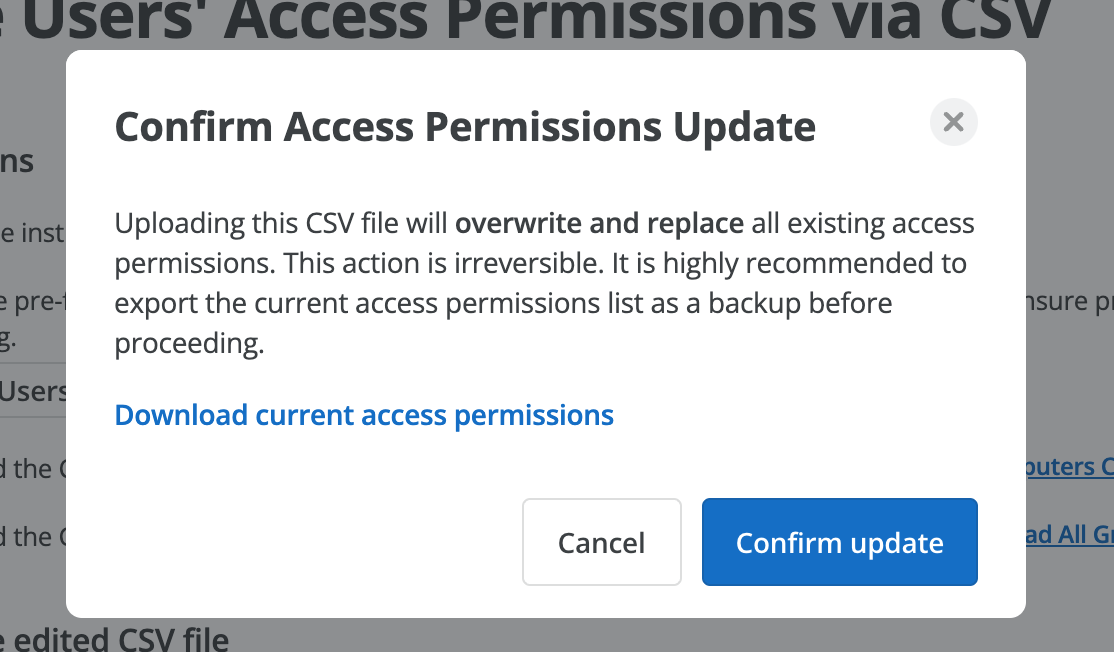The image size is (1114, 652).
Task: Click the dimmed 'nsure pr' text at right edge
Action: point(1069,301)
